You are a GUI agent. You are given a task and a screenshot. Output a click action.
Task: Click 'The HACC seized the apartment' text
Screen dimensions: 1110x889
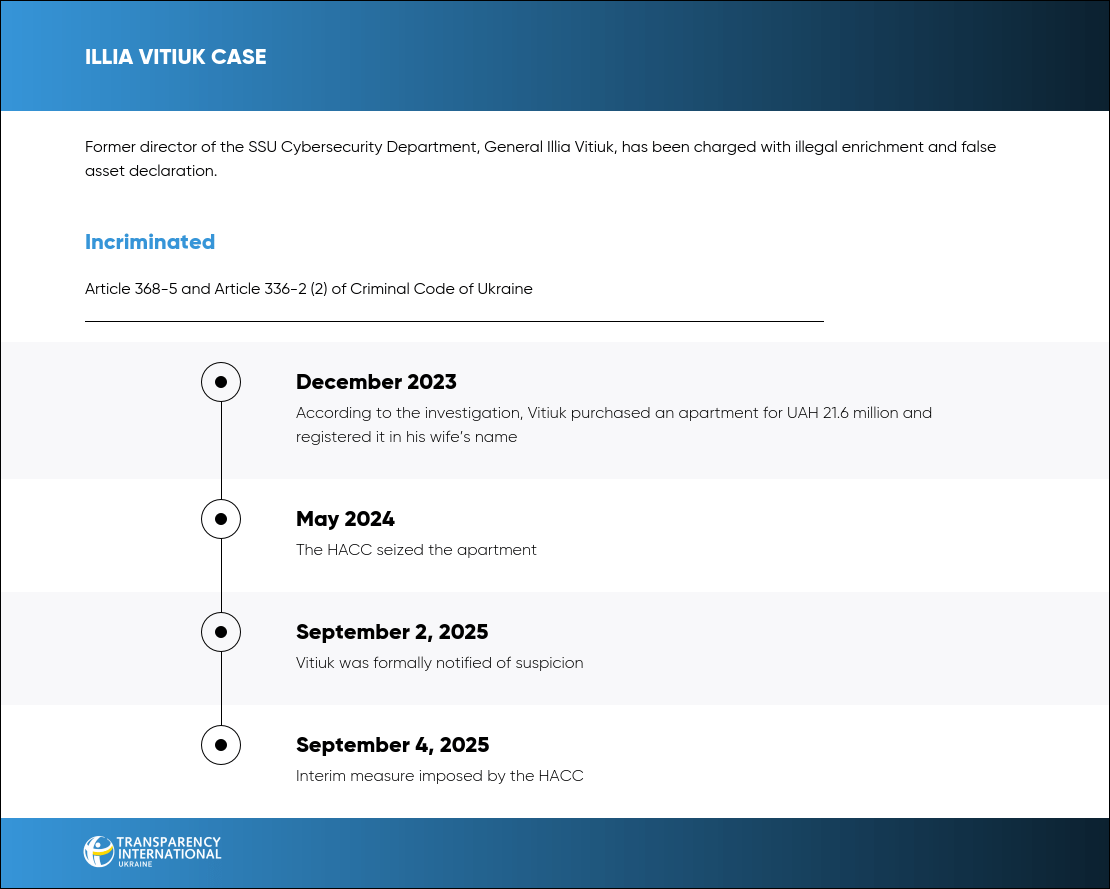click(416, 550)
